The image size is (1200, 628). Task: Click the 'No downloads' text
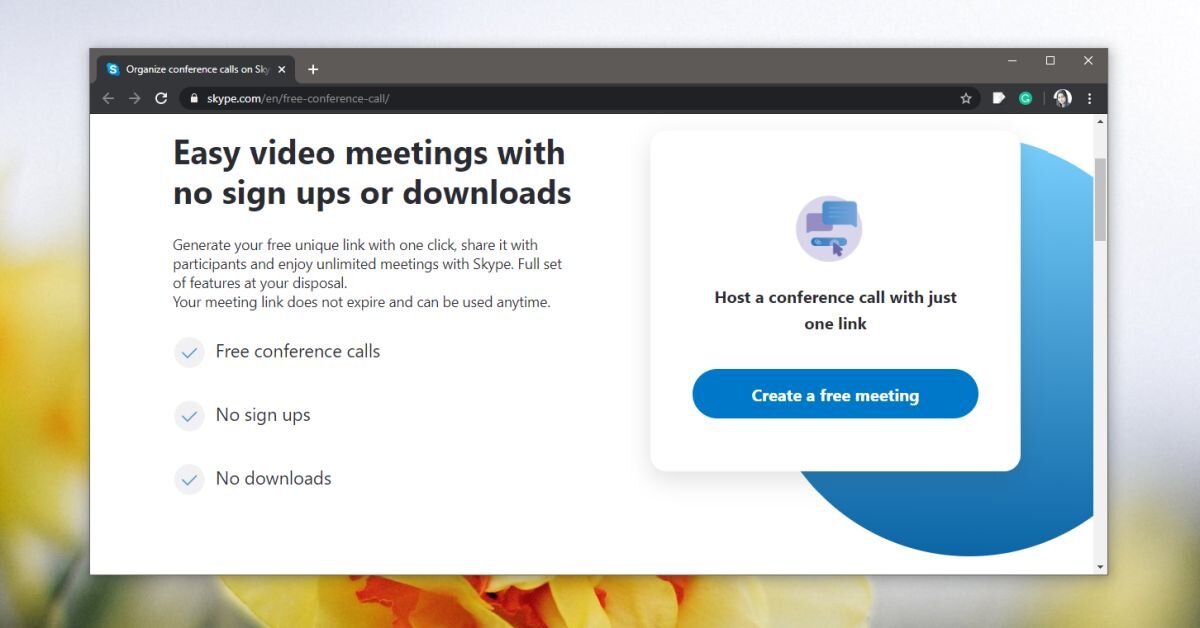click(x=273, y=478)
